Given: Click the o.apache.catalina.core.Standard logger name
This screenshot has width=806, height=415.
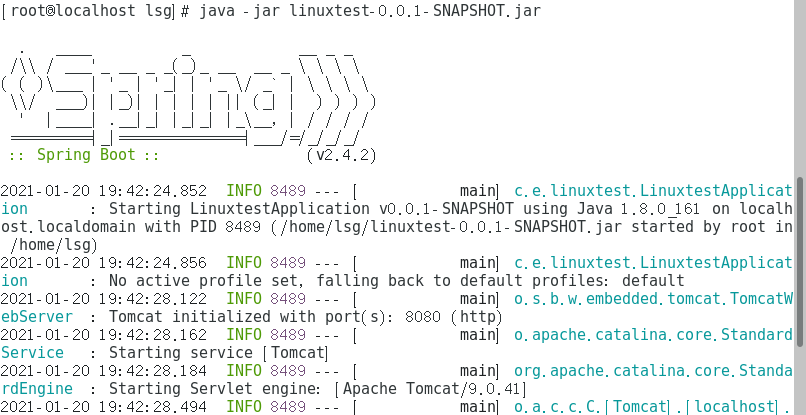Looking at the screenshot, I should click(653, 335).
